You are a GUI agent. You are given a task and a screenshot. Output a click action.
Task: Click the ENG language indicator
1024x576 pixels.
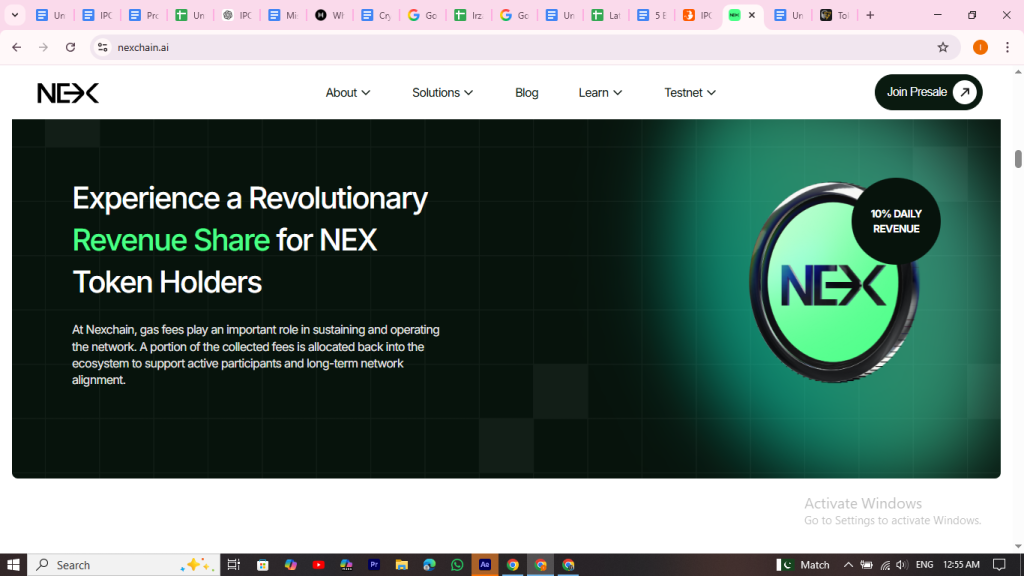pos(924,565)
